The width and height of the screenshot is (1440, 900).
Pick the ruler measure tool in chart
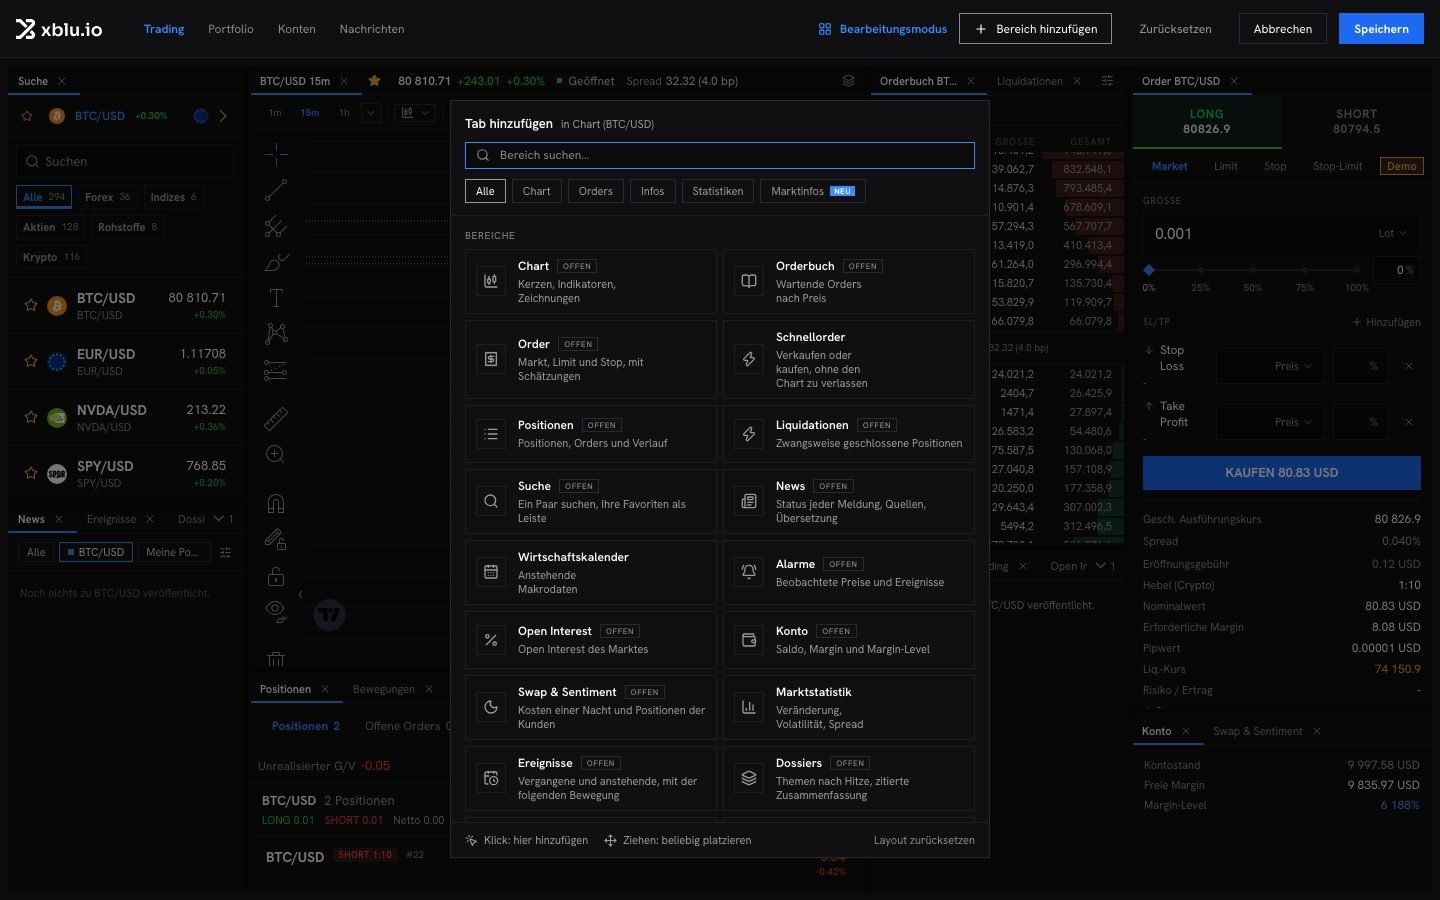[x=276, y=418]
